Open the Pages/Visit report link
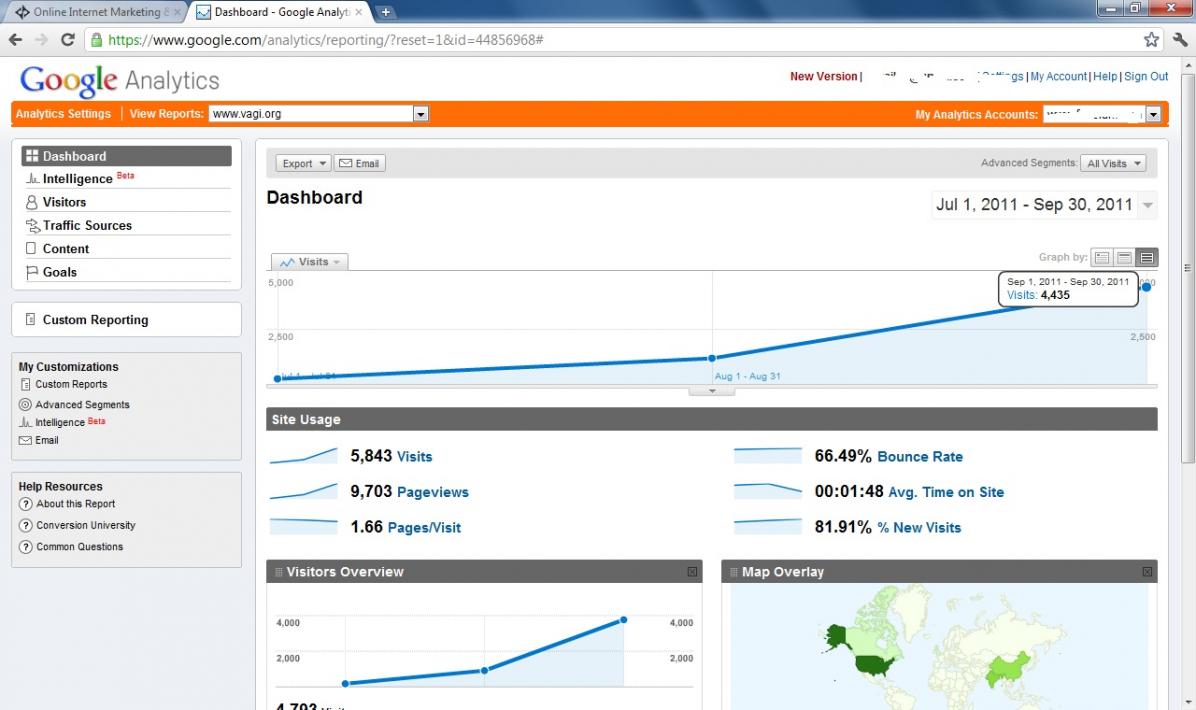The image size is (1196, 710). coord(424,527)
